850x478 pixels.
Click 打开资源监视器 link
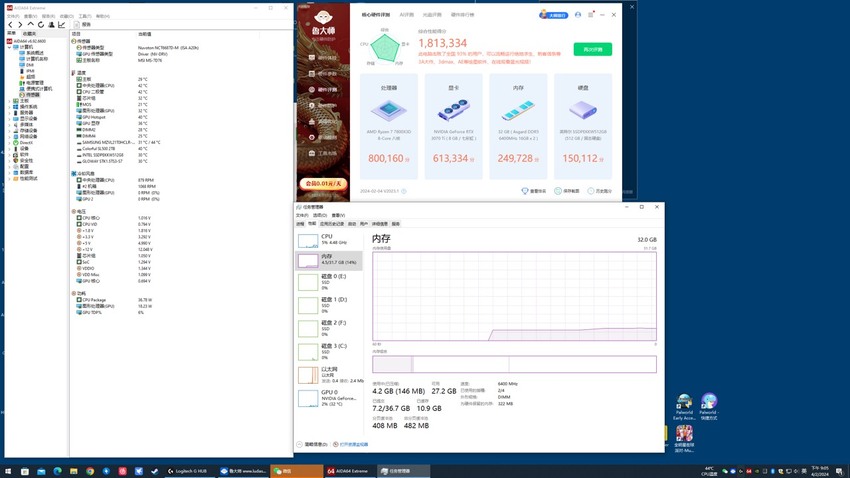350,444
